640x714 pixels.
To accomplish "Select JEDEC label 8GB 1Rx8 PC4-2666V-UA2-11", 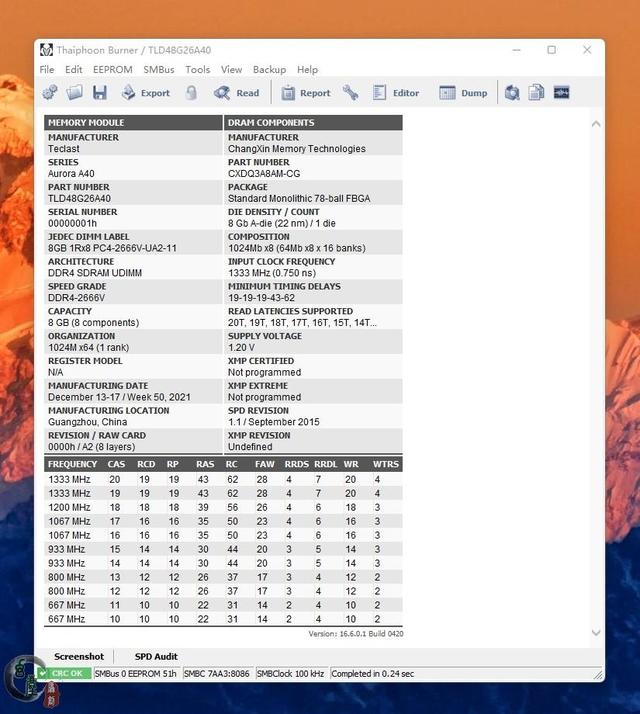I will [x=112, y=248].
